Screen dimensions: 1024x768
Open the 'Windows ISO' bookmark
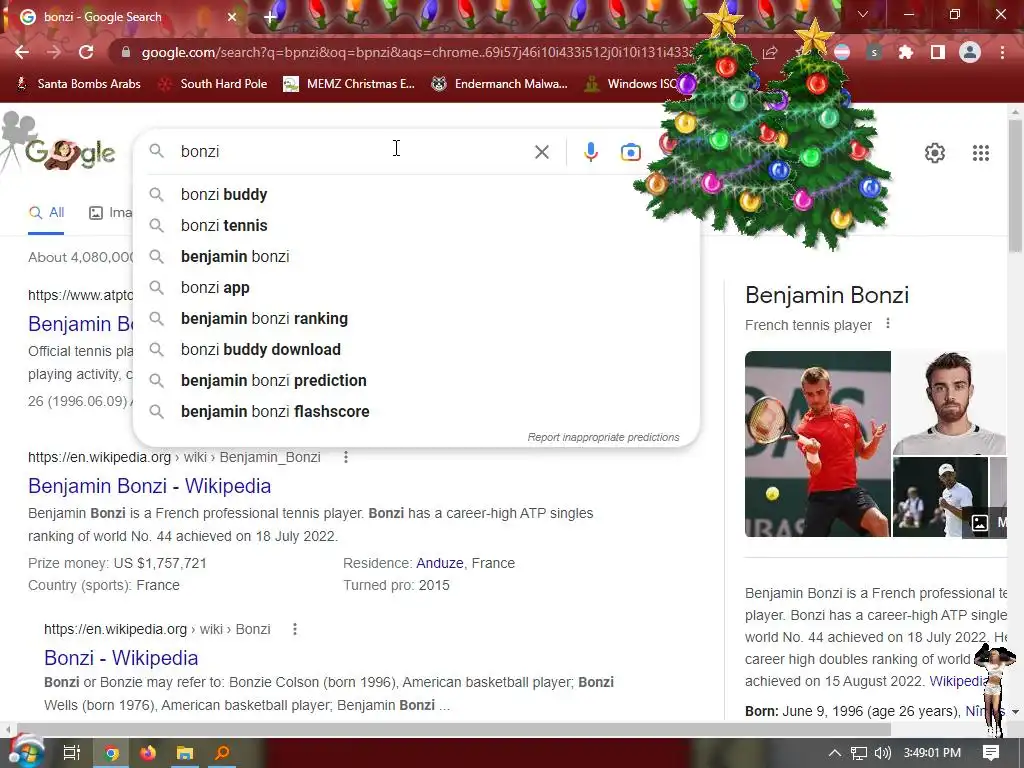[x=632, y=84]
